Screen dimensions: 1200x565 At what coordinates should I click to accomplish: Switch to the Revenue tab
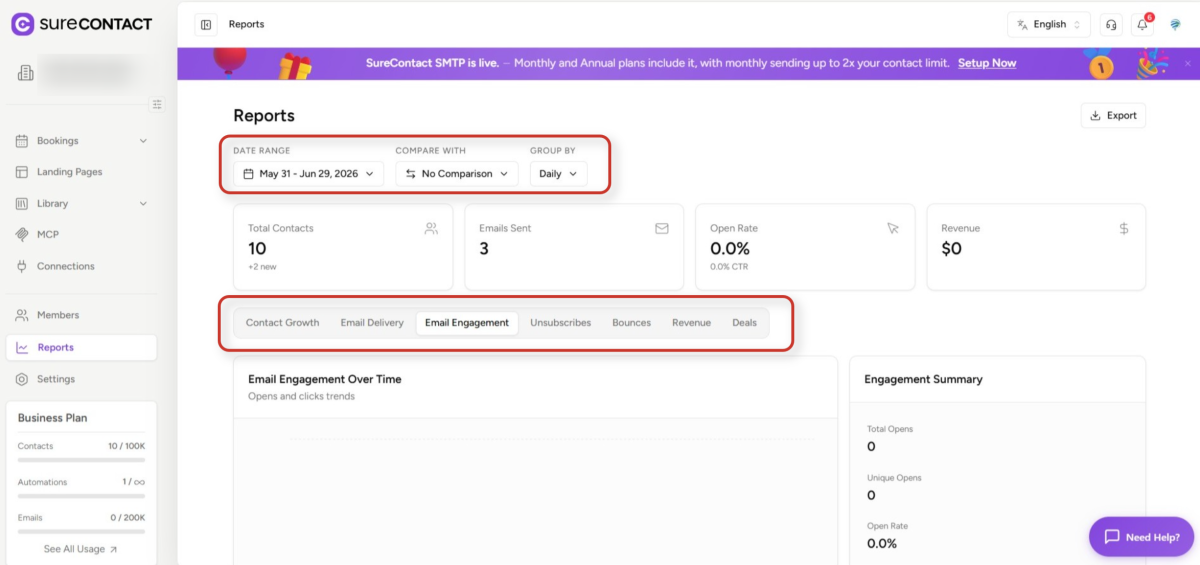pos(691,323)
